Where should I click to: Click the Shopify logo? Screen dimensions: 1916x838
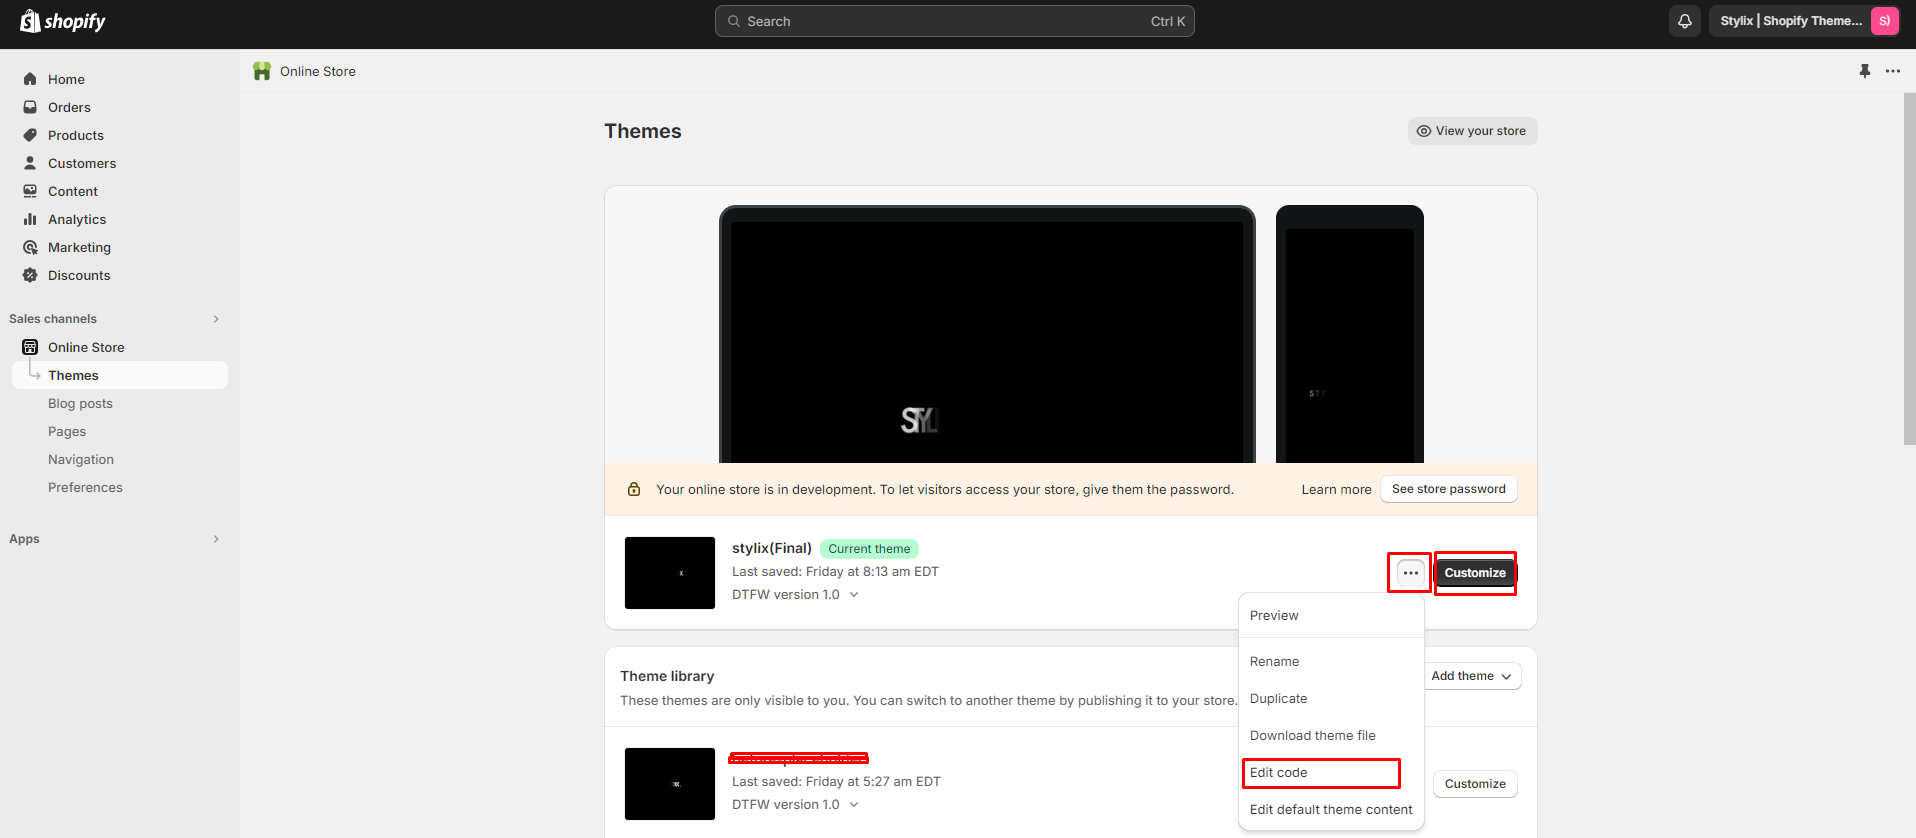63,21
